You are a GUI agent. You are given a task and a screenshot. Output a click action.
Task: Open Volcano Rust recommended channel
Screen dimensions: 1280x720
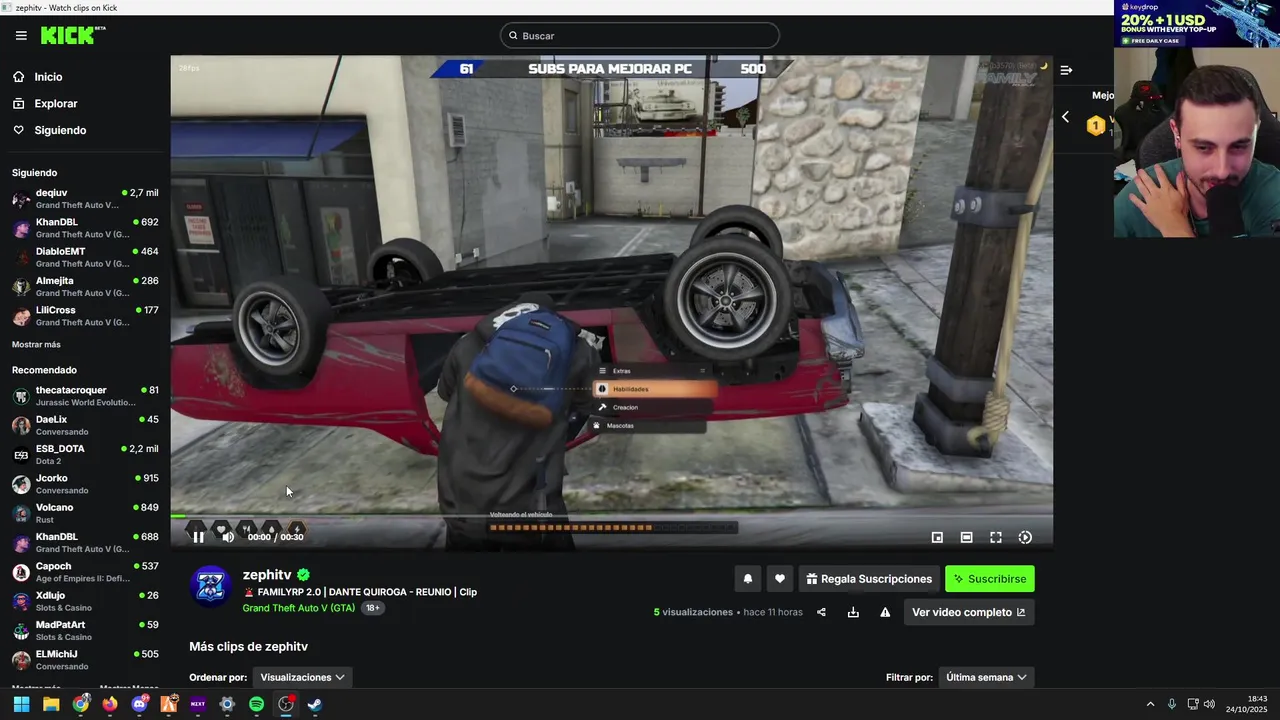coord(85,513)
